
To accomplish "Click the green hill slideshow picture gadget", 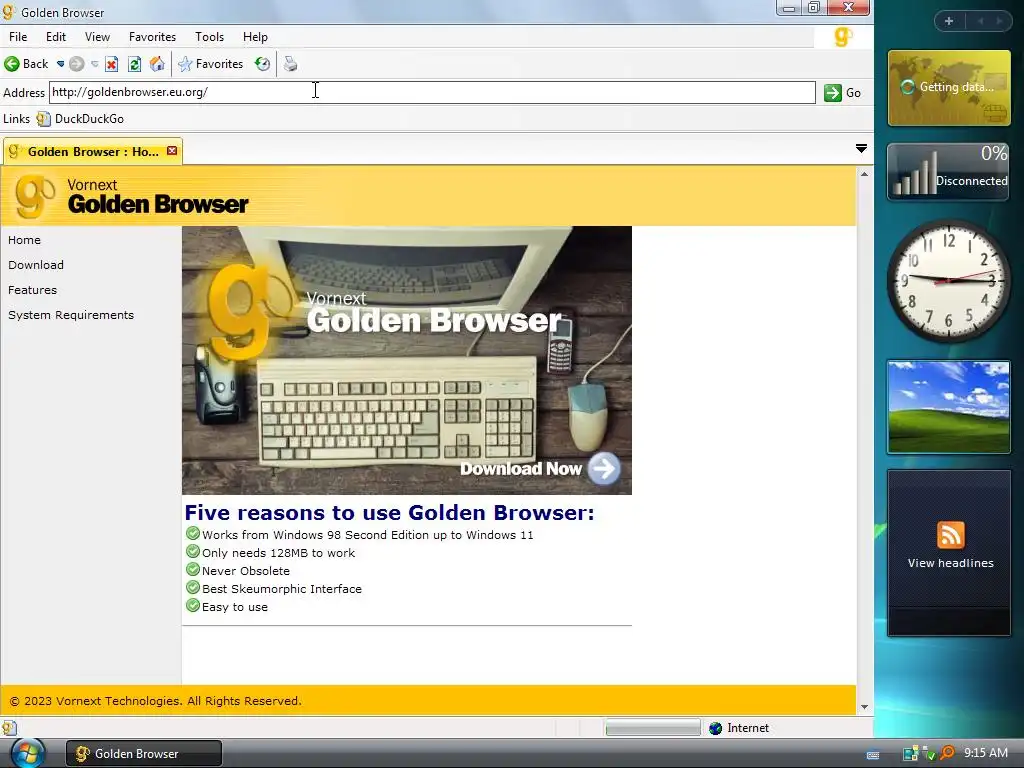I will pos(948,407).
